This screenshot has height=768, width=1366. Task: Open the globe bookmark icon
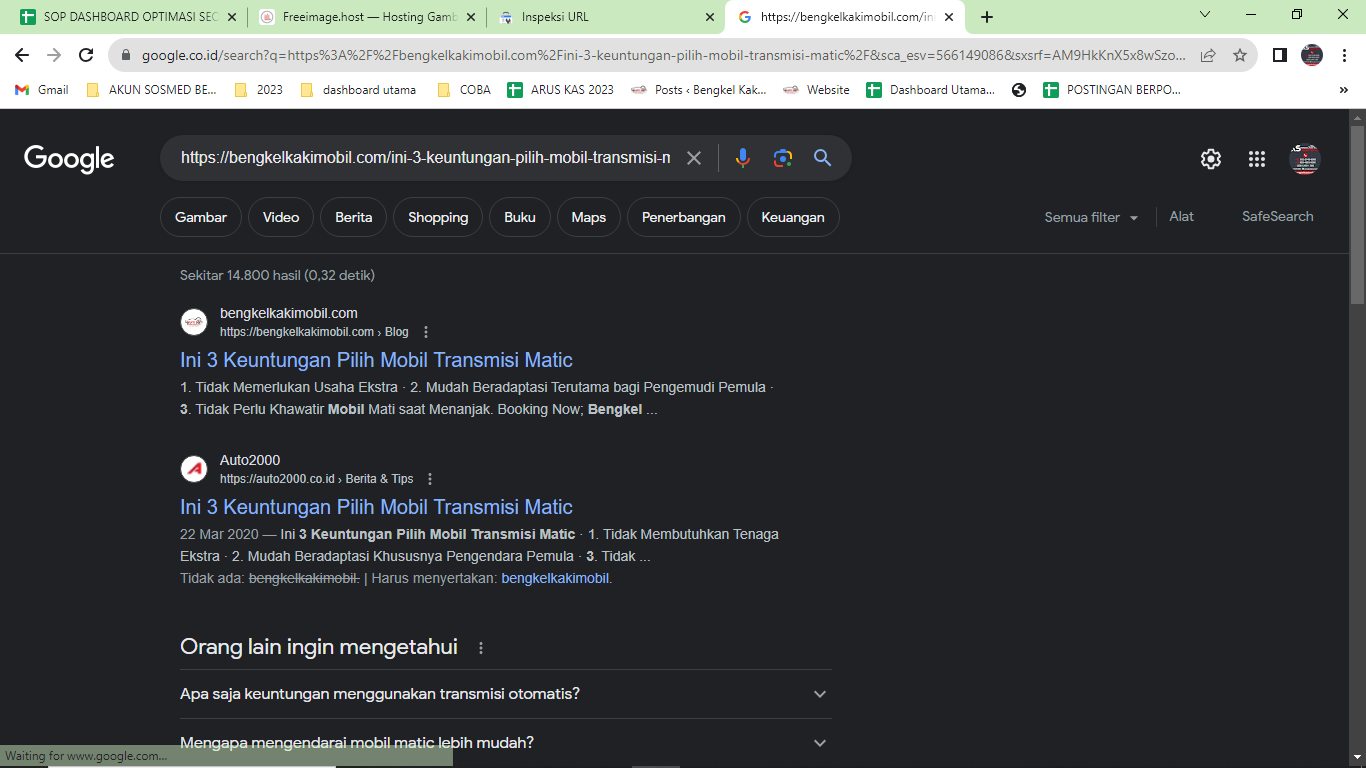click(x=1019, y=90)
